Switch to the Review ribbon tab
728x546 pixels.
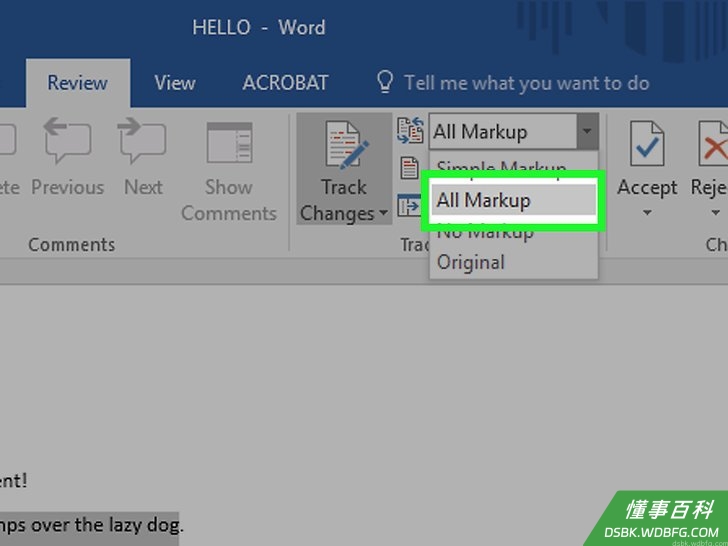point(78,83)
